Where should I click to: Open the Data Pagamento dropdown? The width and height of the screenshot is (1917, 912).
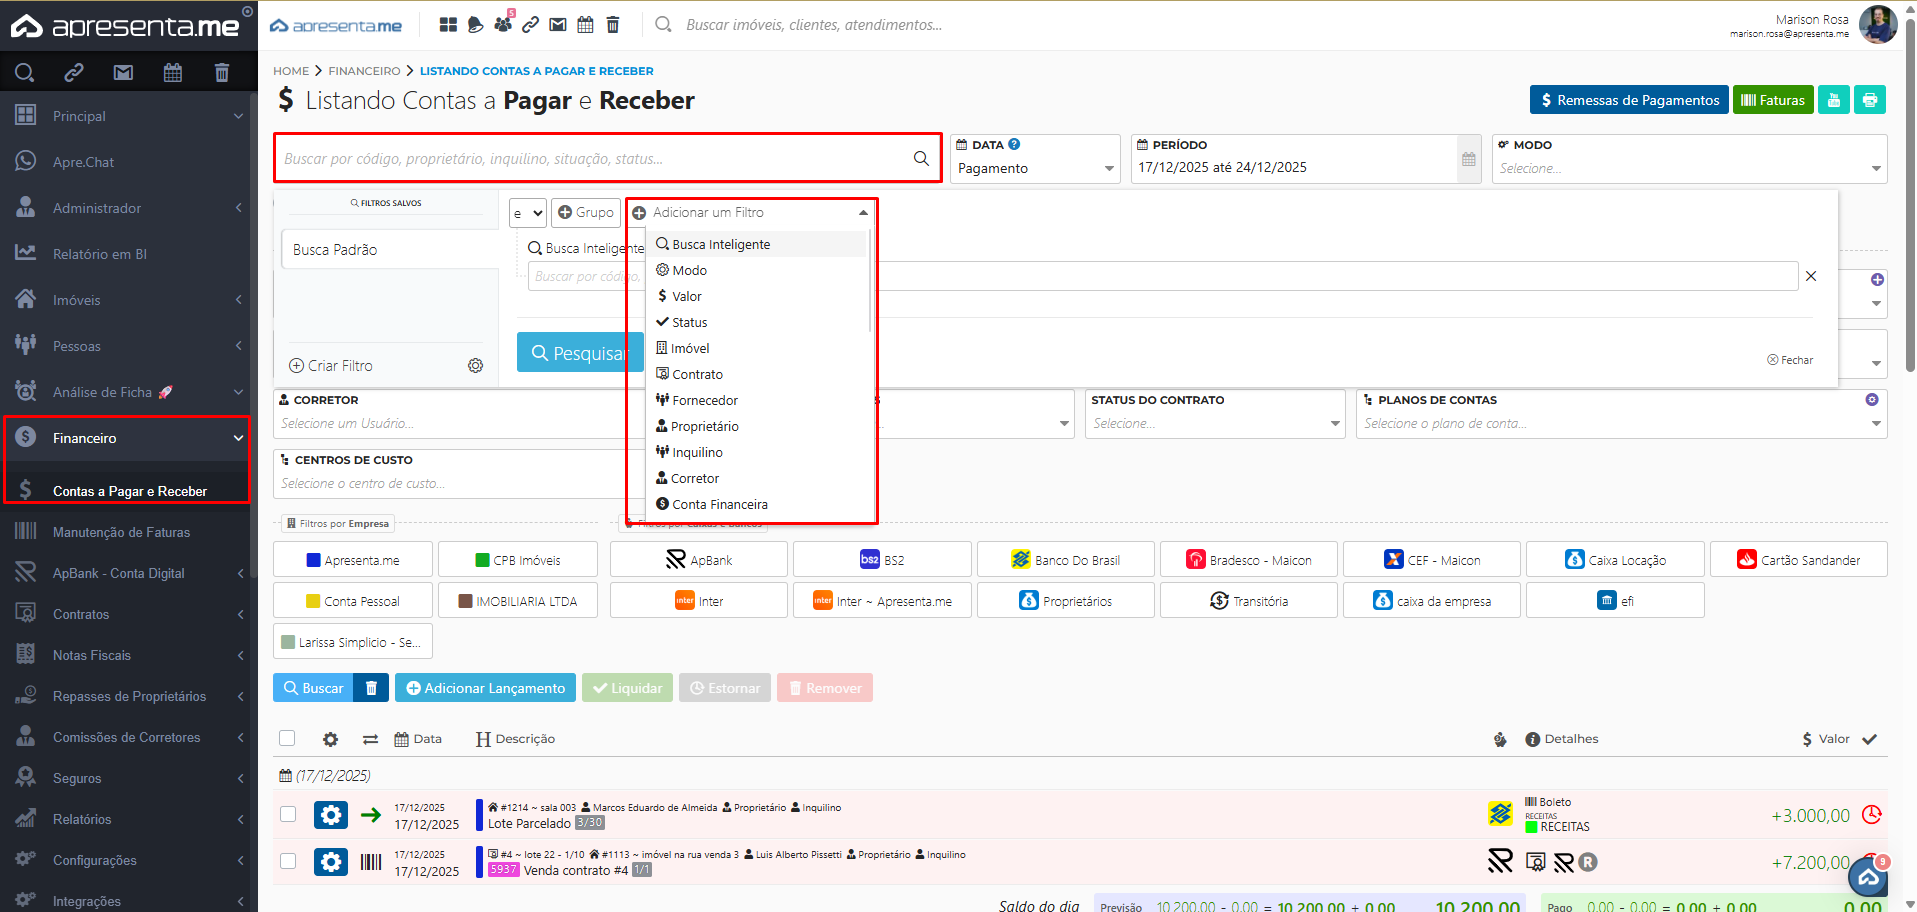[1035, 168]
